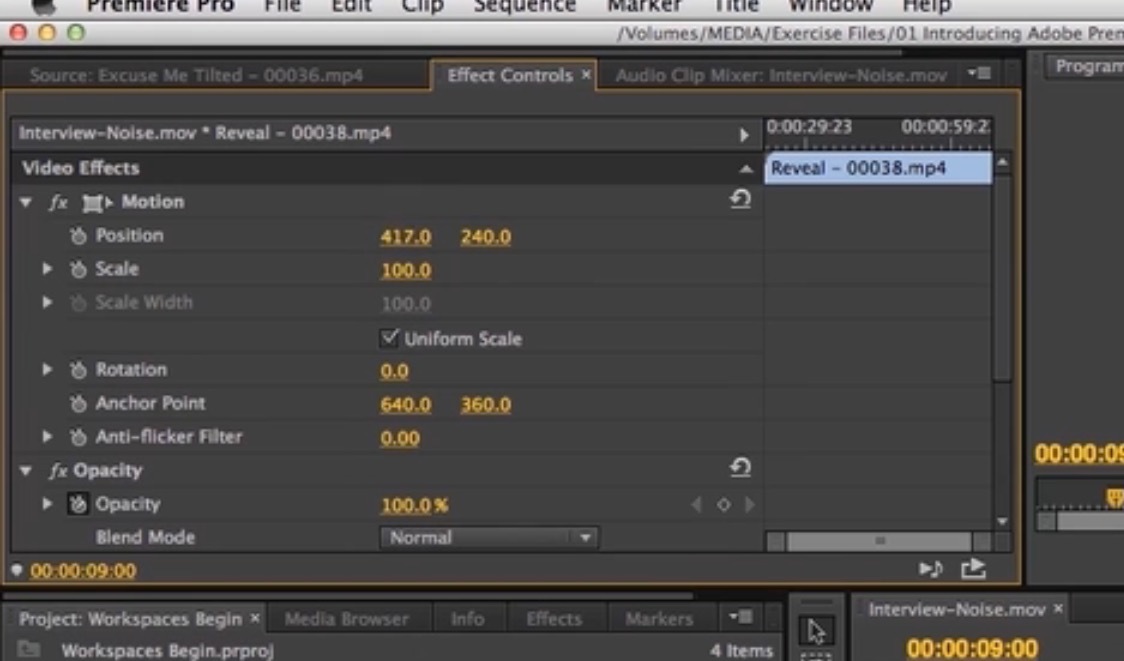
Task: Click the show/hide timeline view arrow
Action: 743,135
